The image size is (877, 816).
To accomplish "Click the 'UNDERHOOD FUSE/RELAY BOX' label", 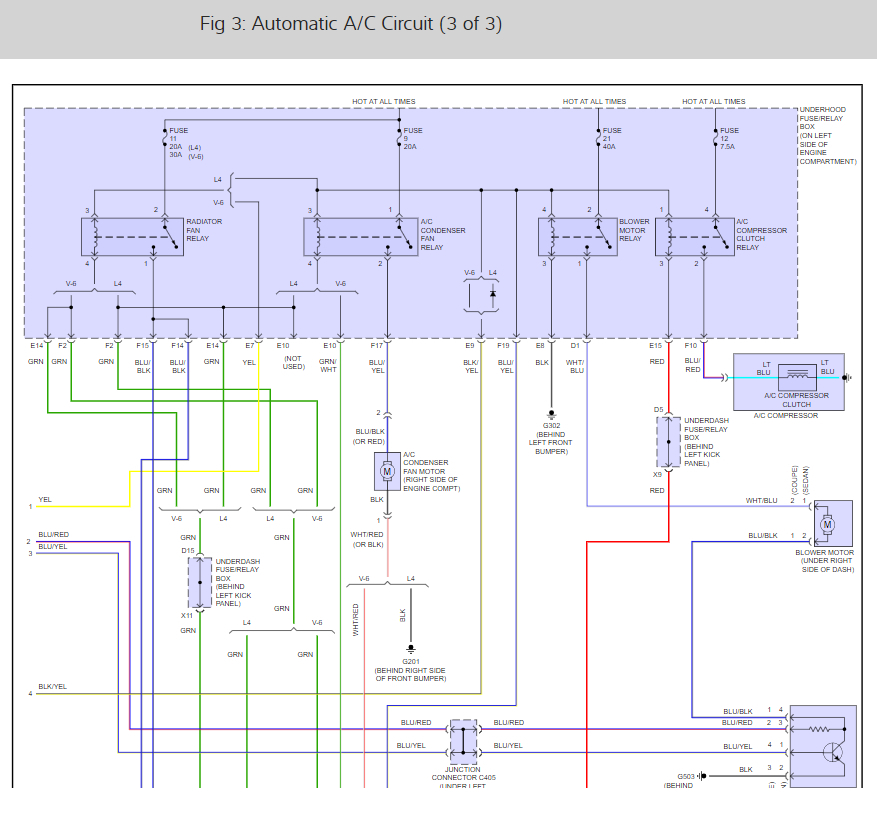I will pyautogui.click(x=828, y=135).
